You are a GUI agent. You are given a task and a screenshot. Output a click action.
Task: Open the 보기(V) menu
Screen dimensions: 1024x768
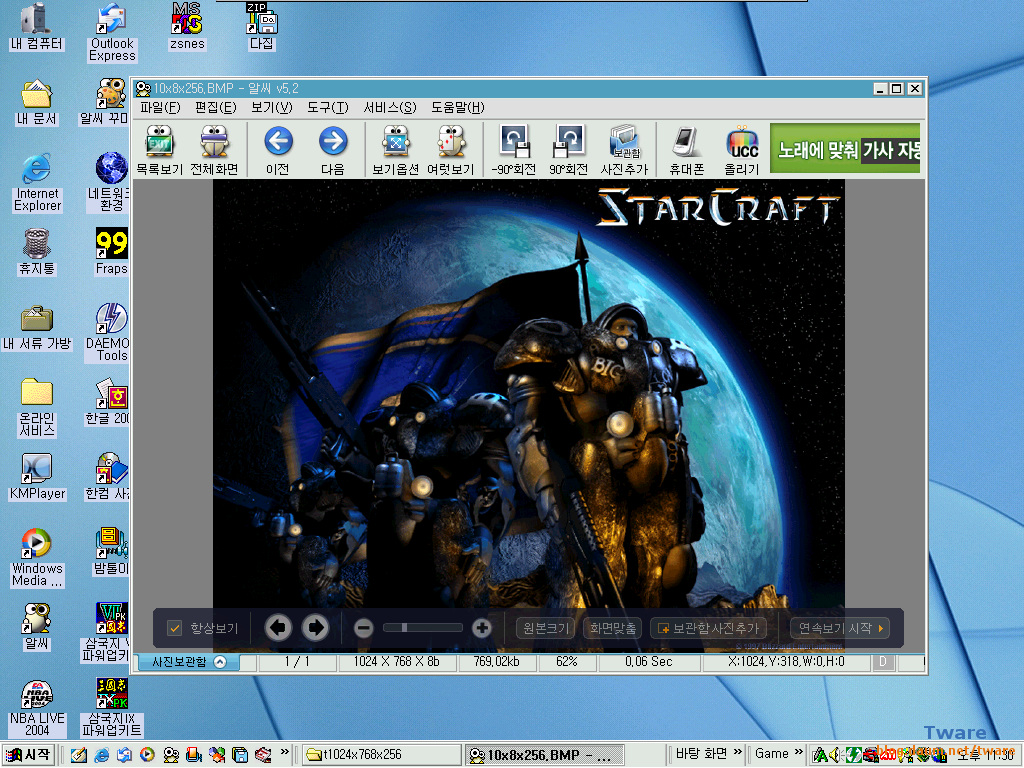272,108
